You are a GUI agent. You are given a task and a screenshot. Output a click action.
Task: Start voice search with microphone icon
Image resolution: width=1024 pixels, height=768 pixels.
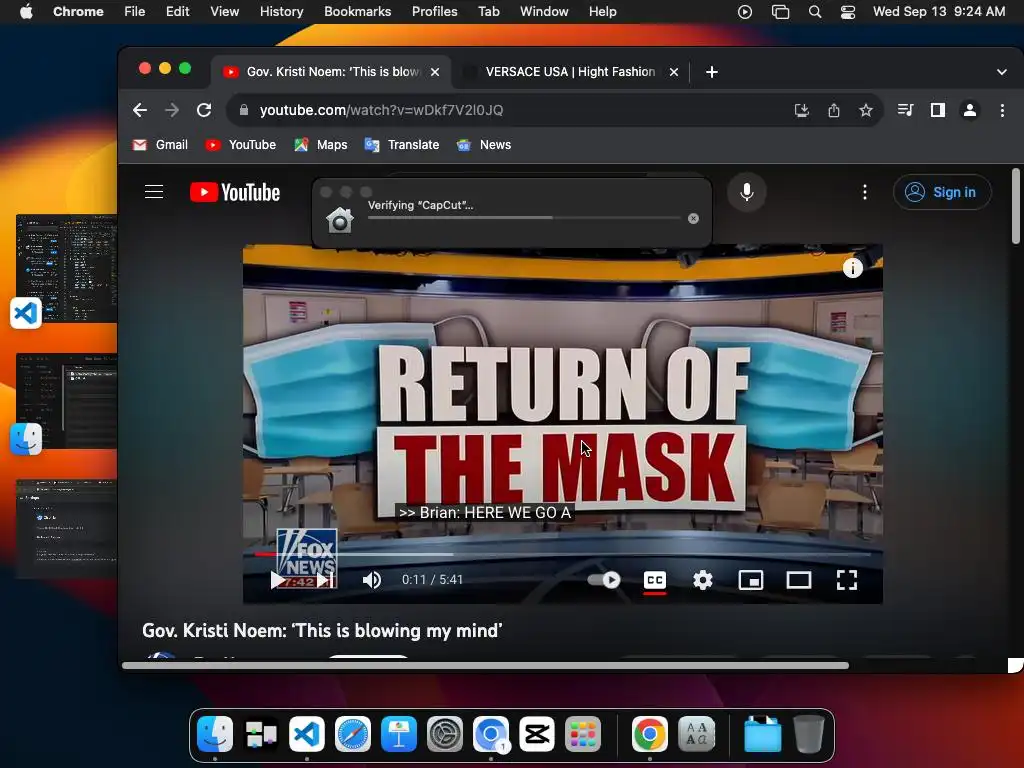pyautogui.click(x=746, y=192)
